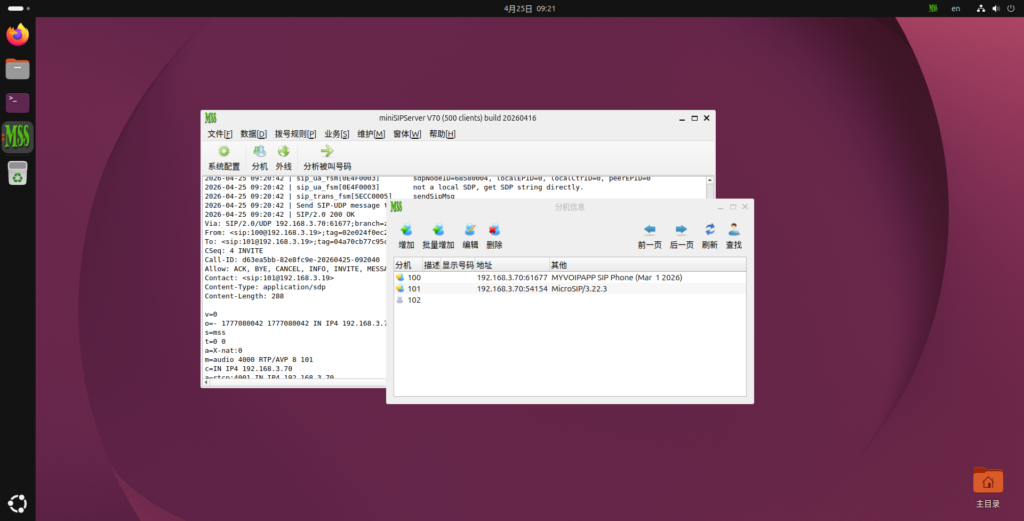The height and width of the screenshot is (521, 1024).
Task: Click MSS tray icon in top bar
Action: pyautogui.click(x=933, y=8)
